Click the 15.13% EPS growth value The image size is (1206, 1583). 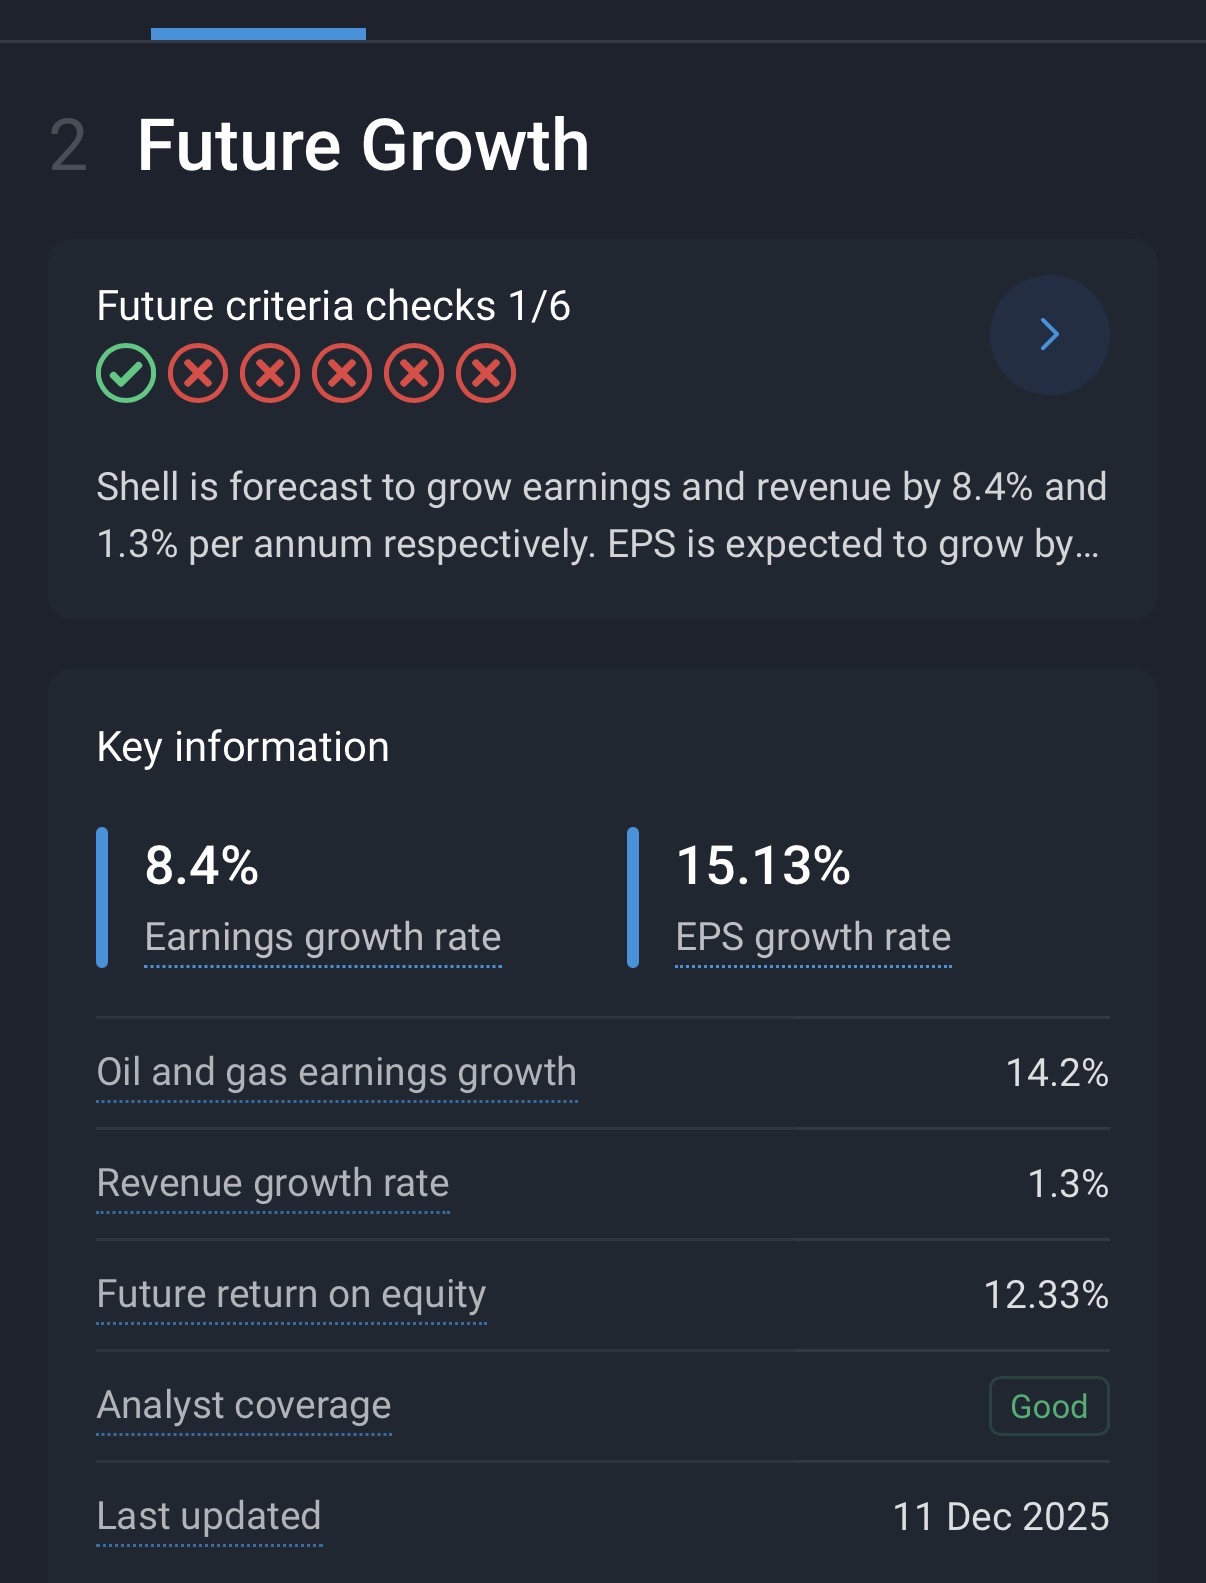point(763,866)
